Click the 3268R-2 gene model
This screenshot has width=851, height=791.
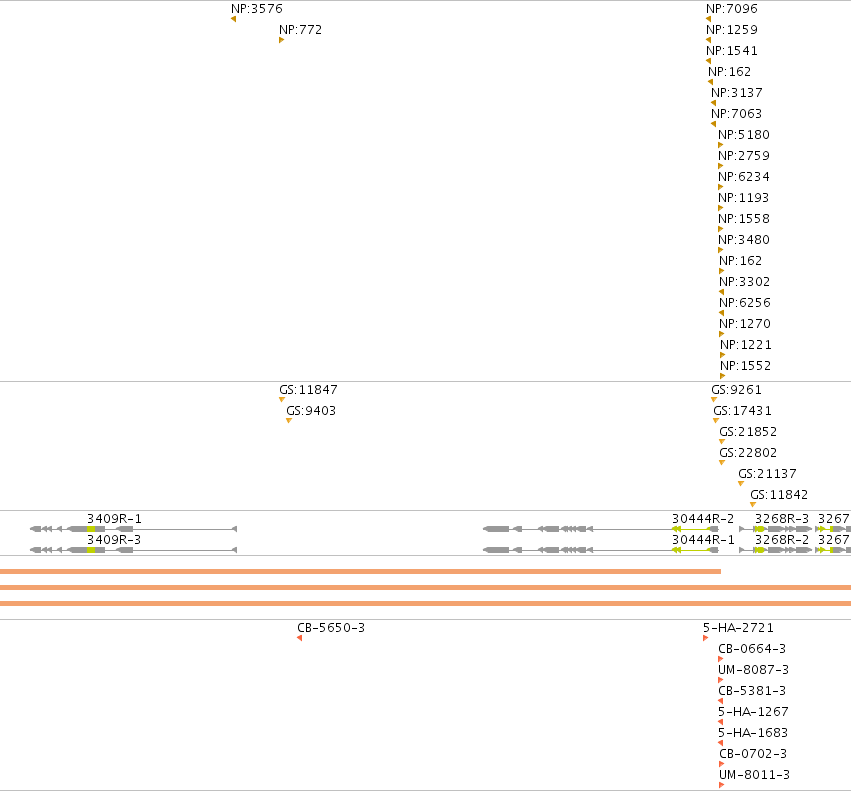[776, 550]
